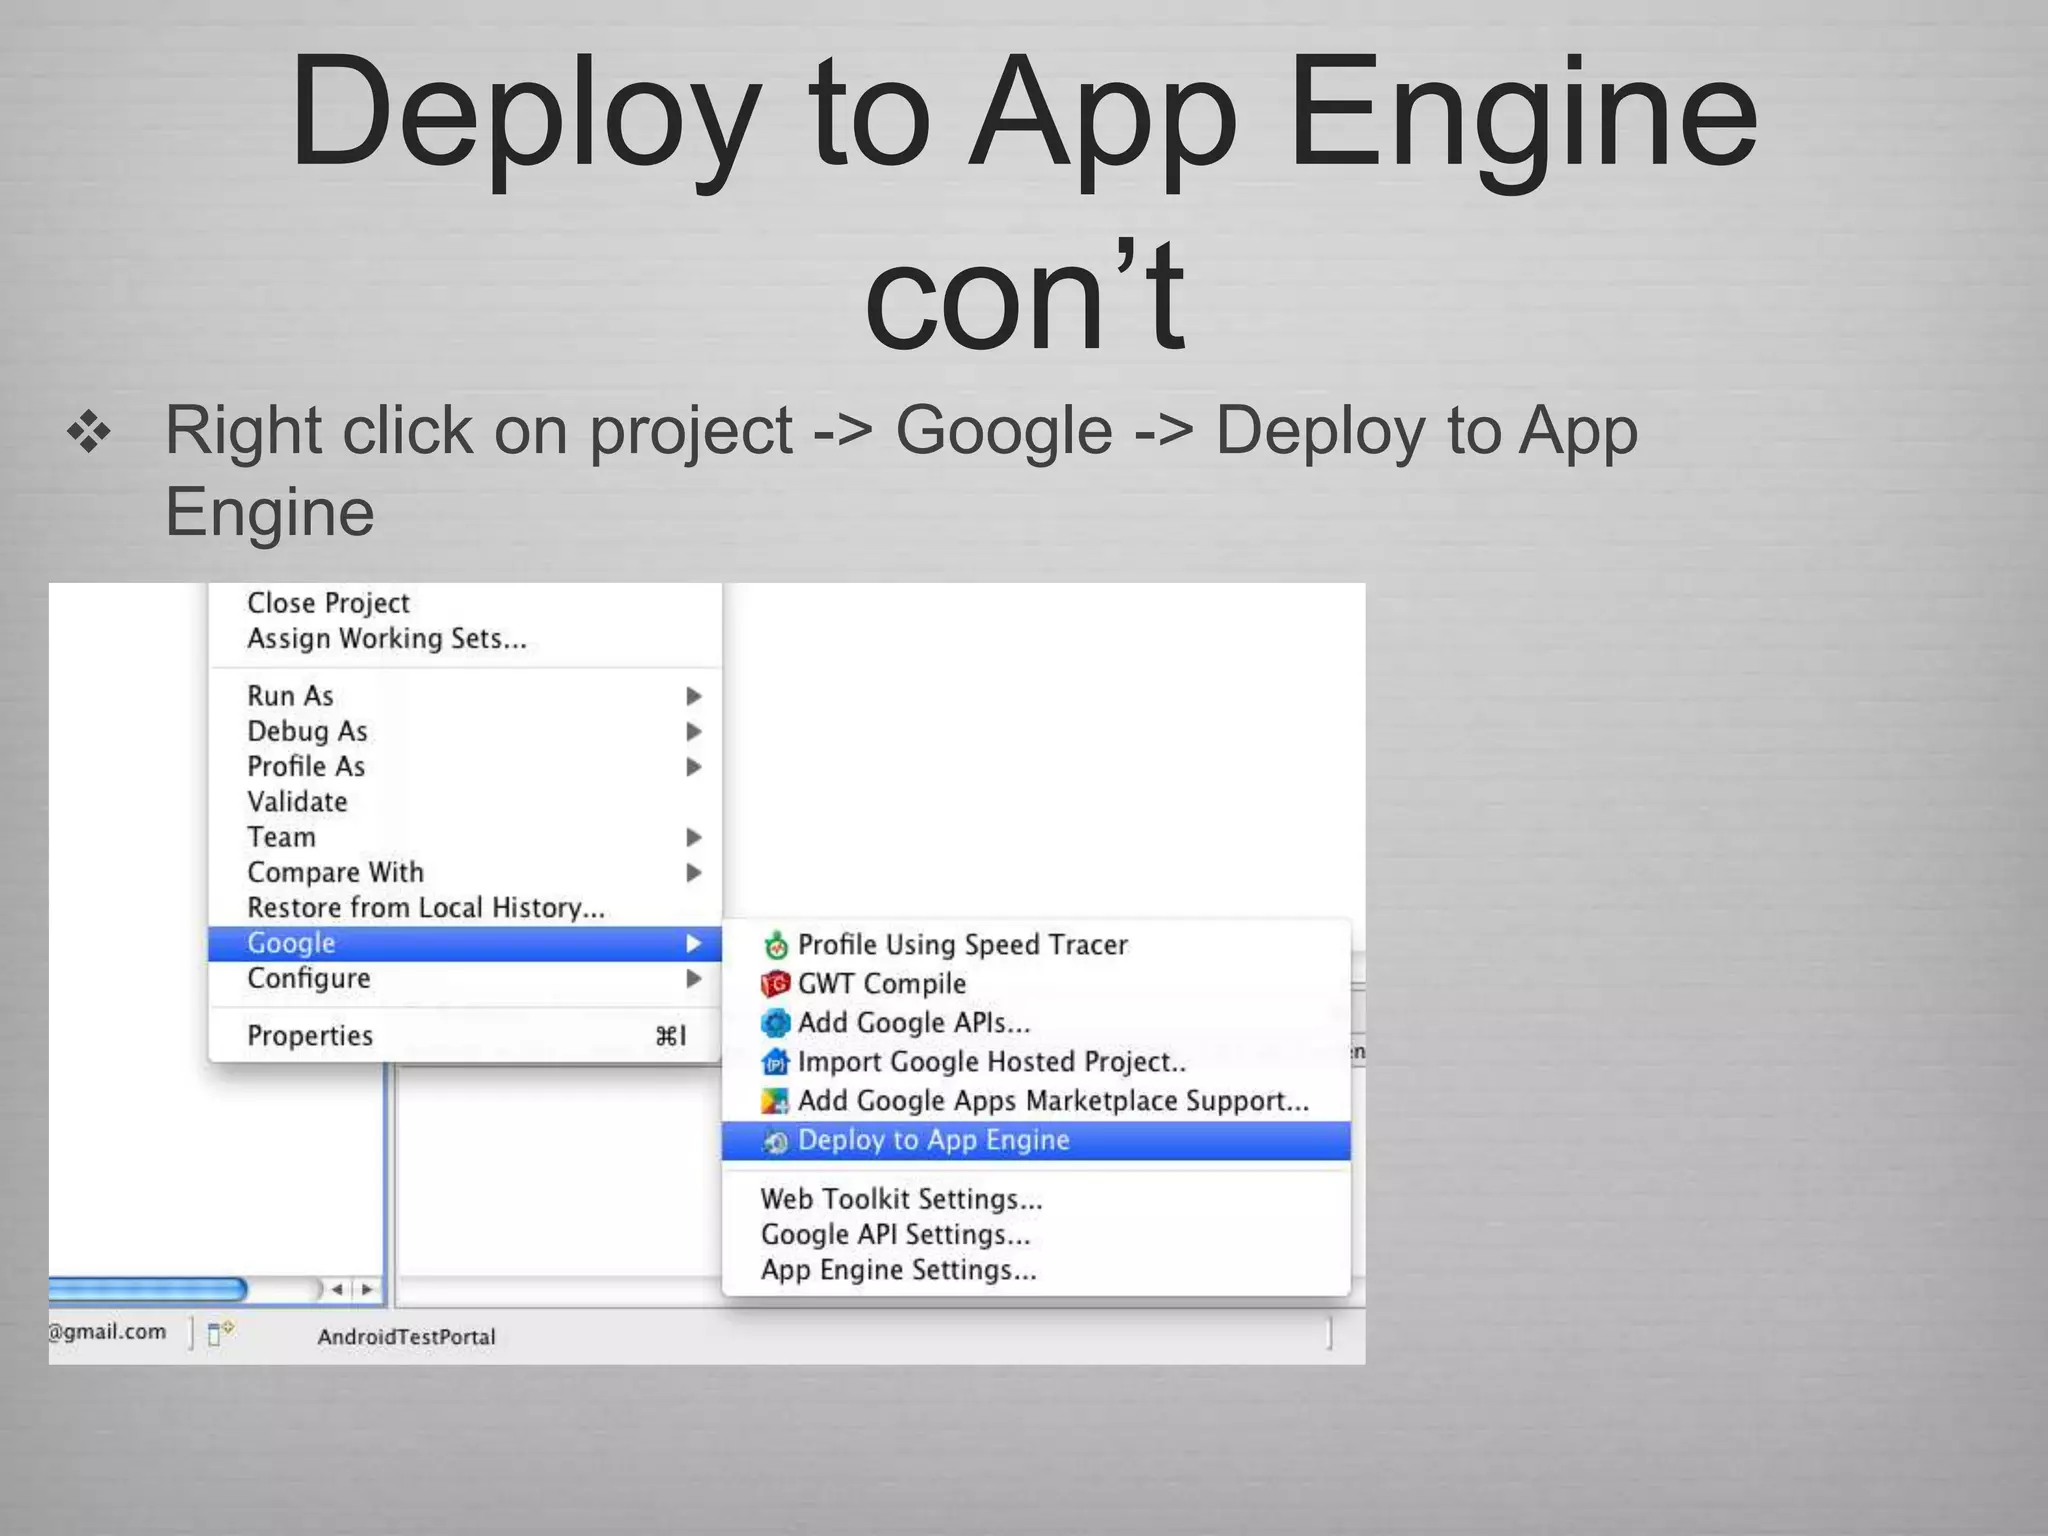The image size is (2048, 1536).
Task: Open Properties from the context menu
Action: pos(465,1036)
